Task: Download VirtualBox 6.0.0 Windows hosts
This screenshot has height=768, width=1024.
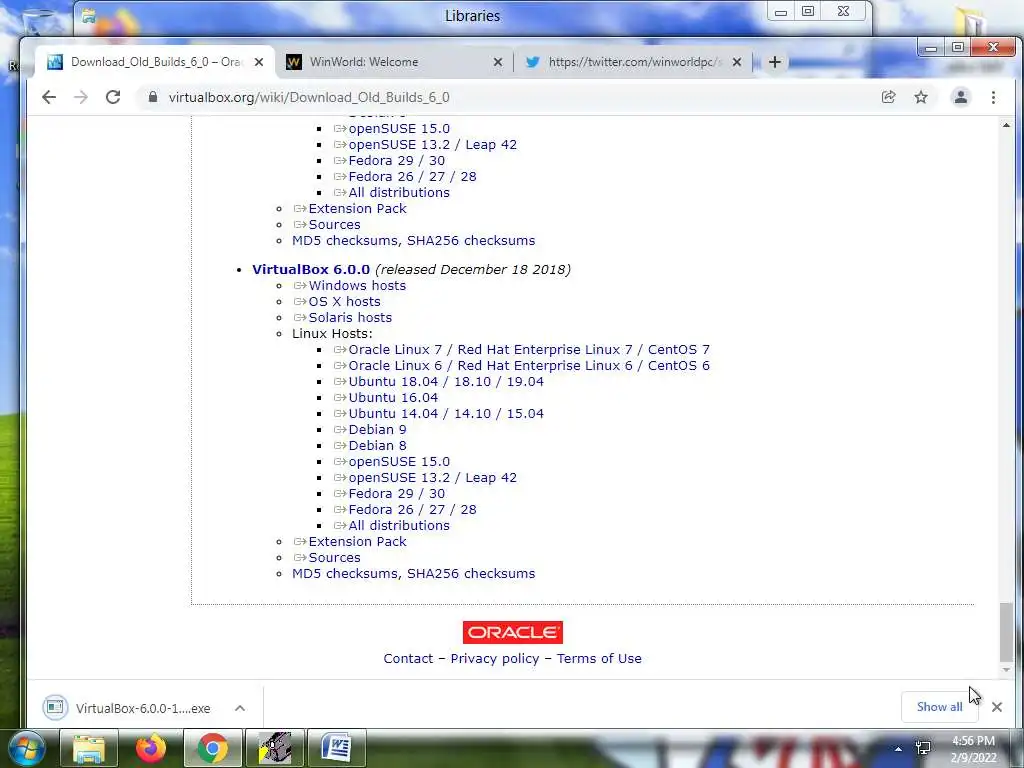Action: click(x=357, y=285)
